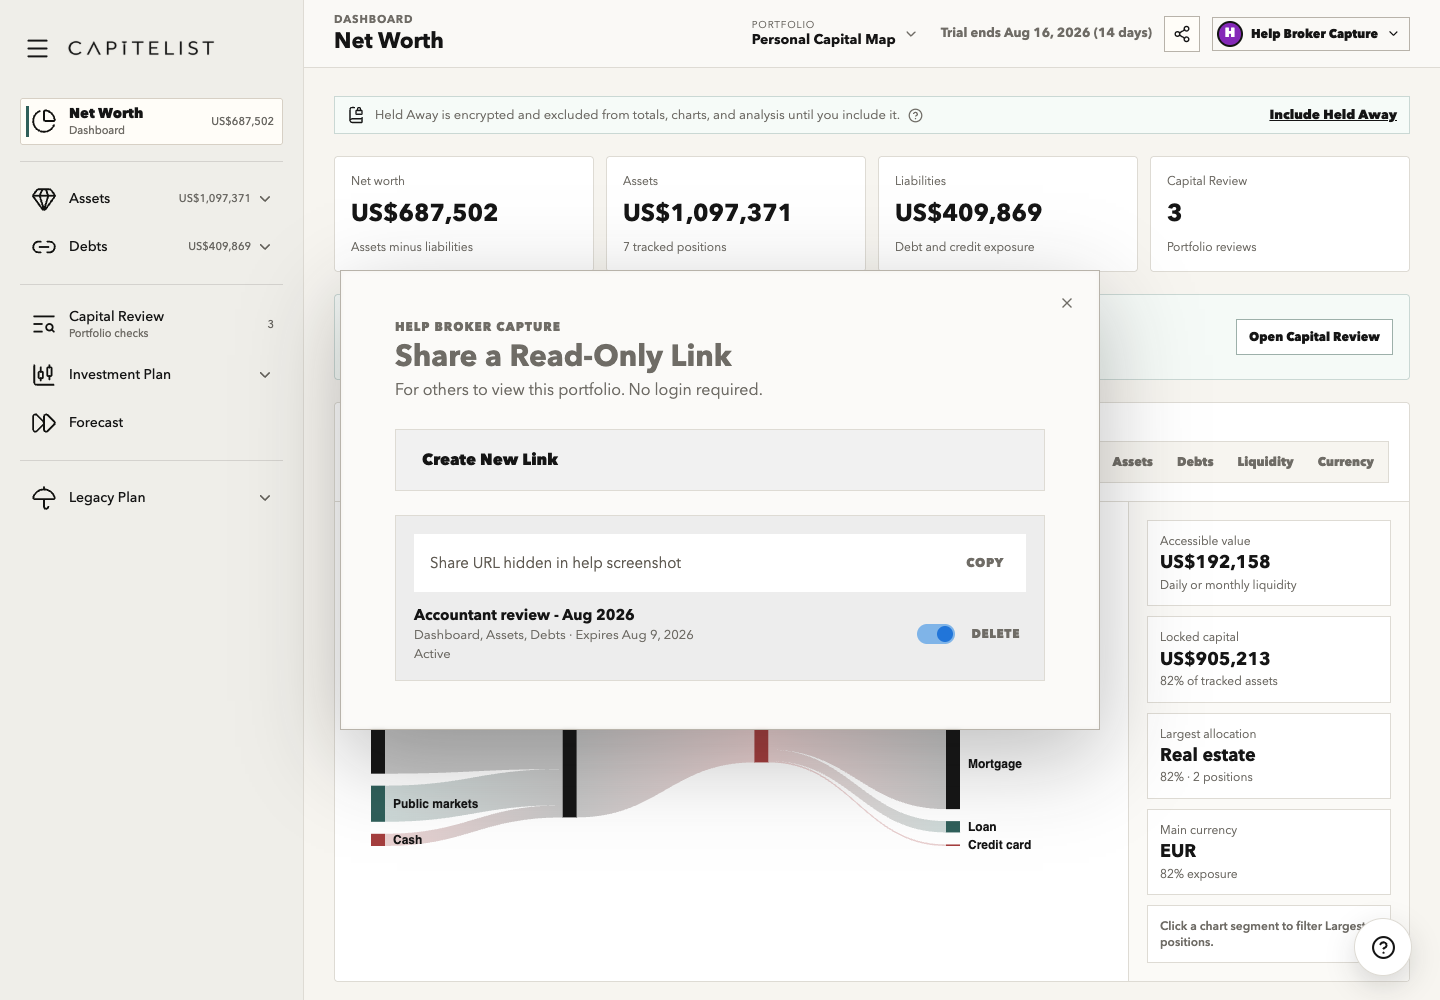Click the Capital Review count badge 3
Image resolution: width=1440 pixels, height=1000 pixels.
(270, 324)
